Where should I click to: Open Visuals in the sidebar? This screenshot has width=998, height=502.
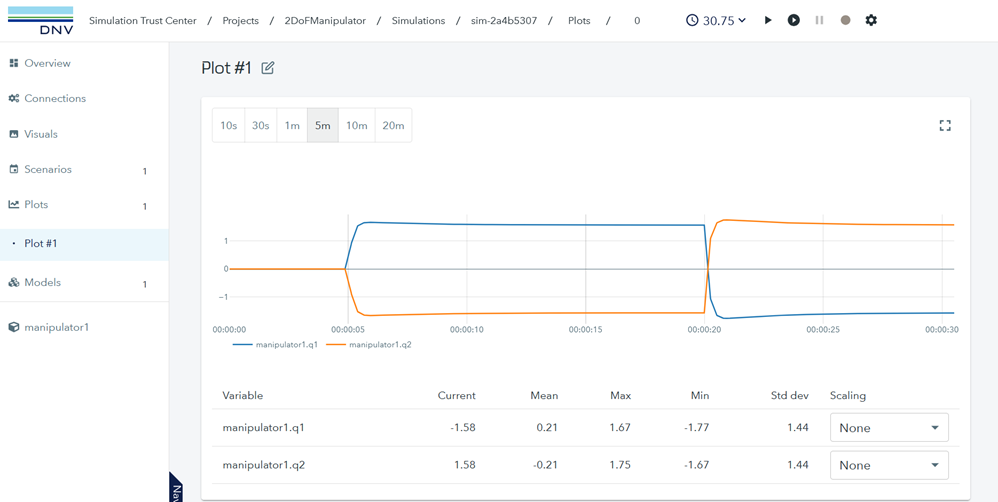pos(84,134)
